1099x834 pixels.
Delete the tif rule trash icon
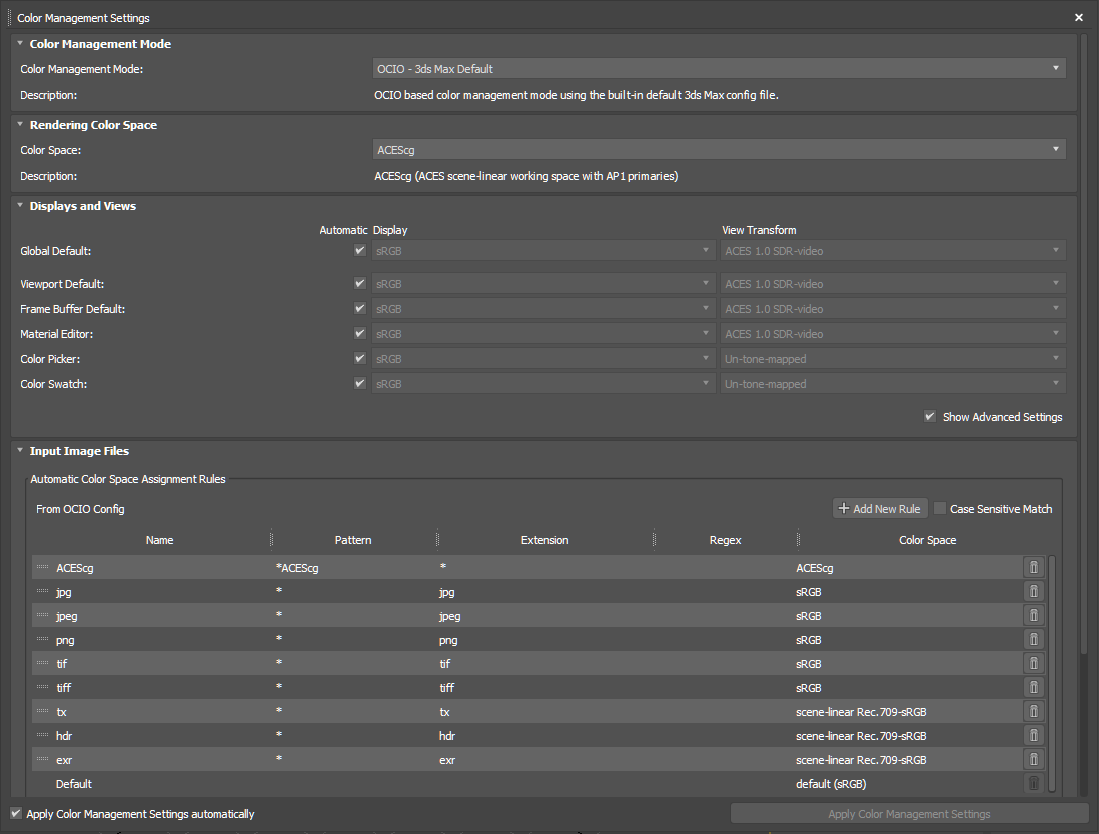1033,663
